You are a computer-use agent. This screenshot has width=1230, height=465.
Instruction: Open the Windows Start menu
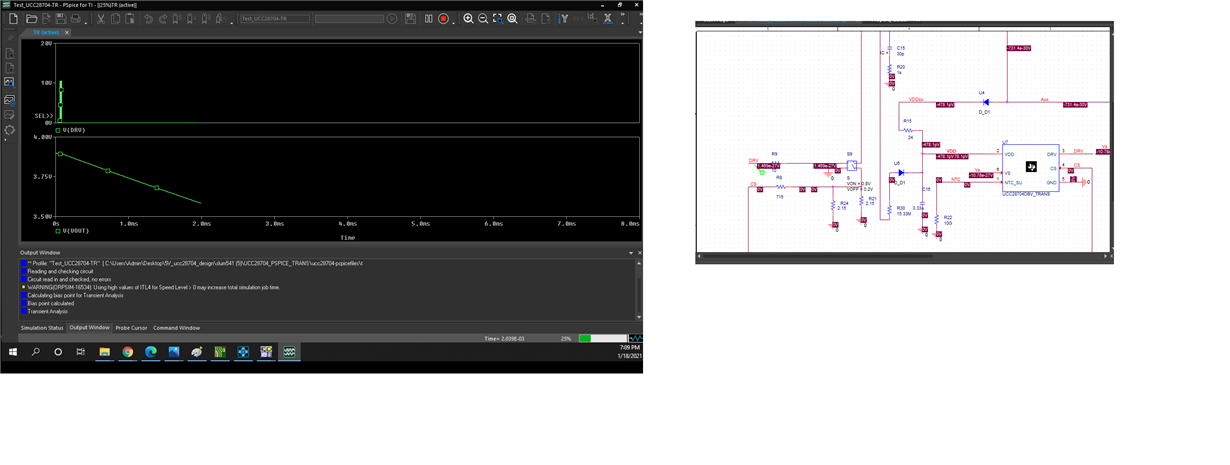point(14,352)
